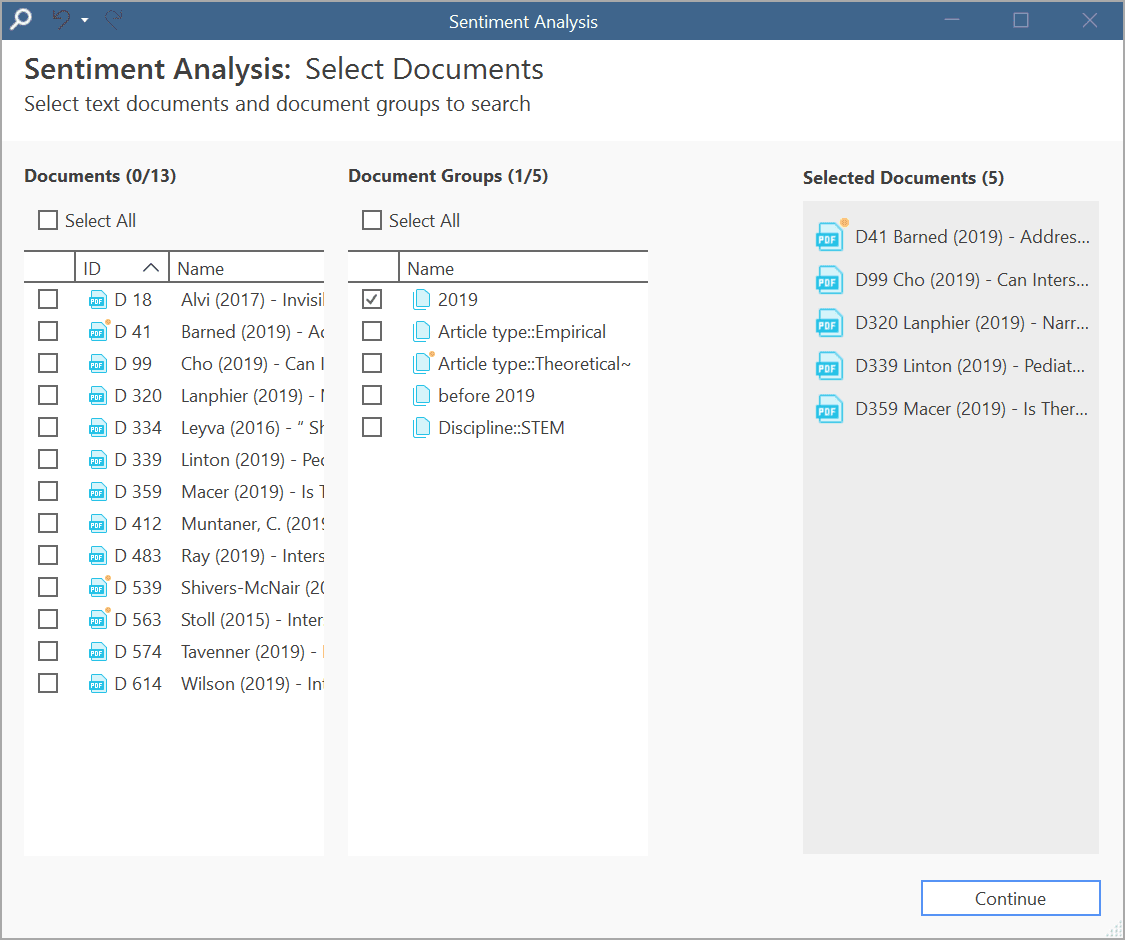Click PDF icon of document D 563
Screen dimensions: 1125x940
click(x=98, y=620)
